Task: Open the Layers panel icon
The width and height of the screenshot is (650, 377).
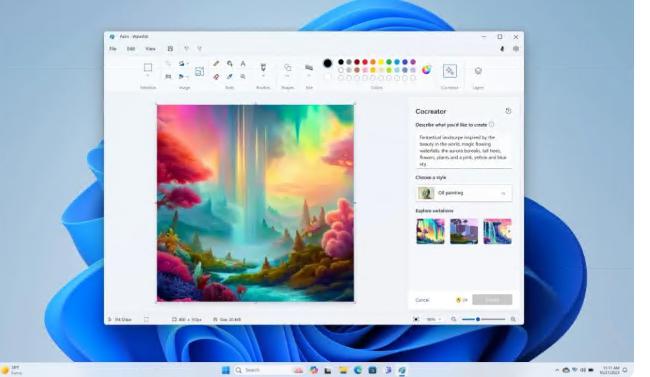Action: pyautogui.click(x=478, y=71)
